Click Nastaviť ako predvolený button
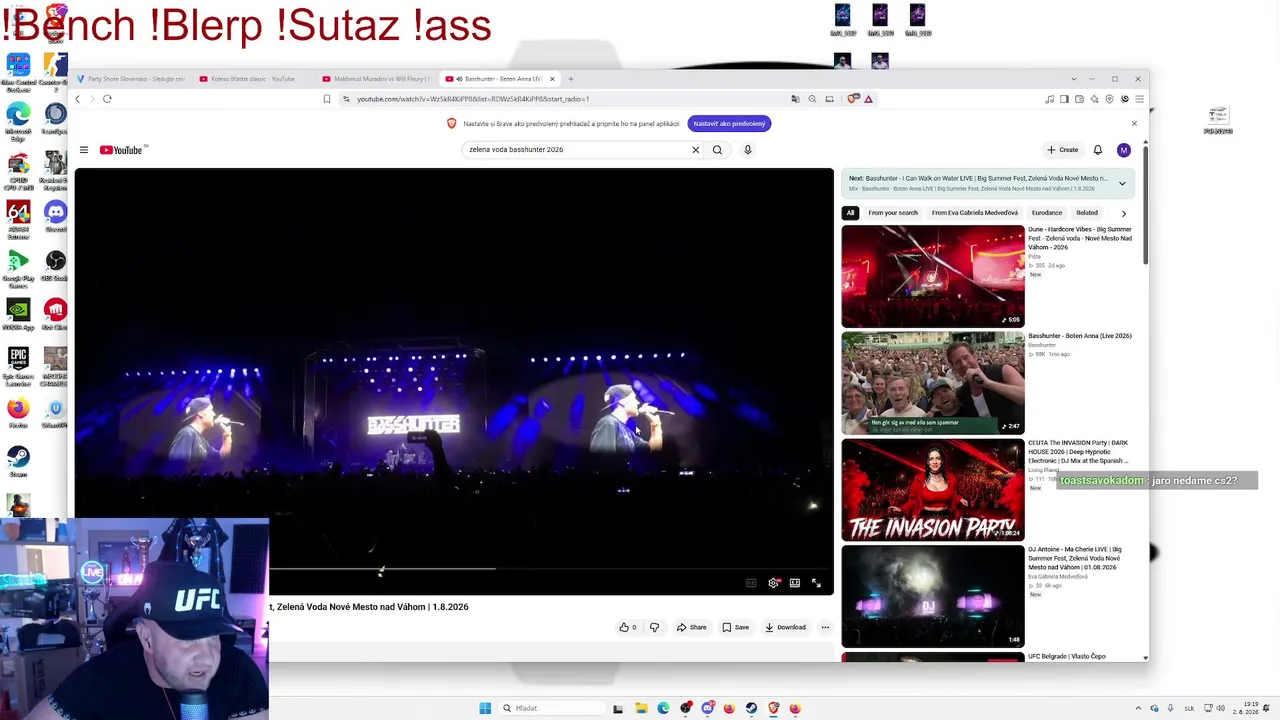The width and height of the screenshot is (1280, 720). click(x=729, y=124)
